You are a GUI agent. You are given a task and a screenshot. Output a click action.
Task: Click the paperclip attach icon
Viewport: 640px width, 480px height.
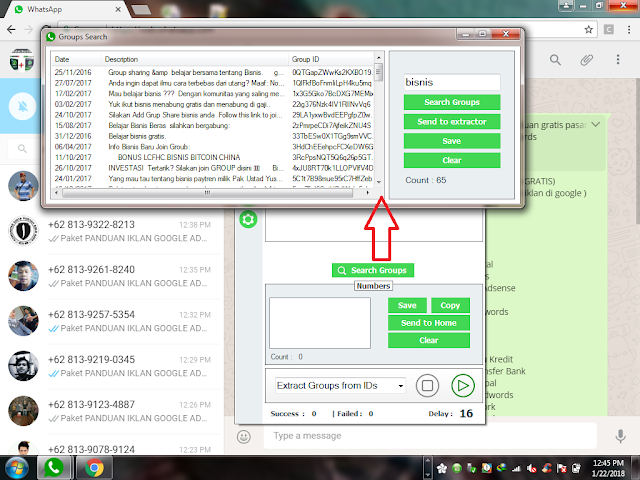(x=587, y=60)
